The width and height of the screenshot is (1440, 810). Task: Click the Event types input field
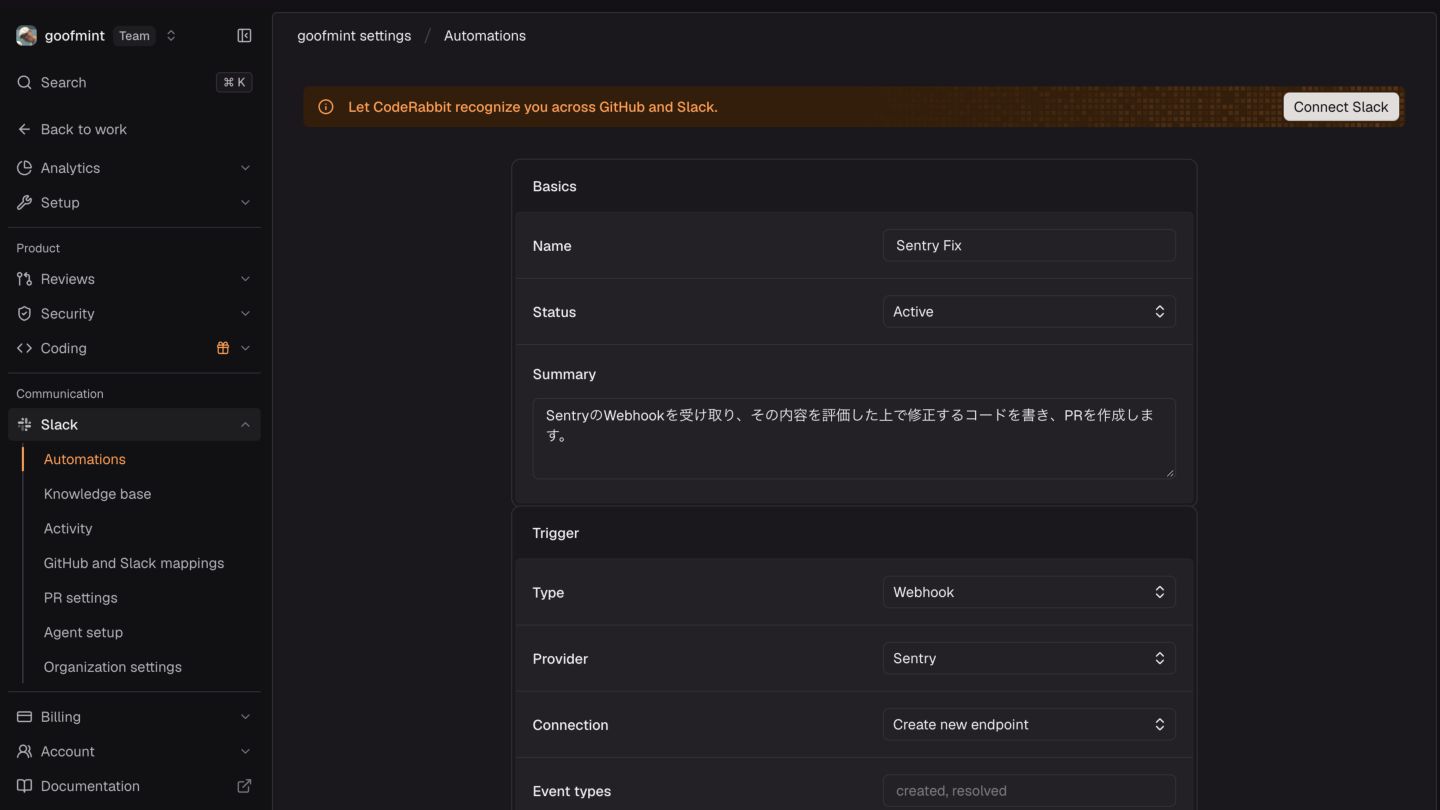pos(1028,791)
